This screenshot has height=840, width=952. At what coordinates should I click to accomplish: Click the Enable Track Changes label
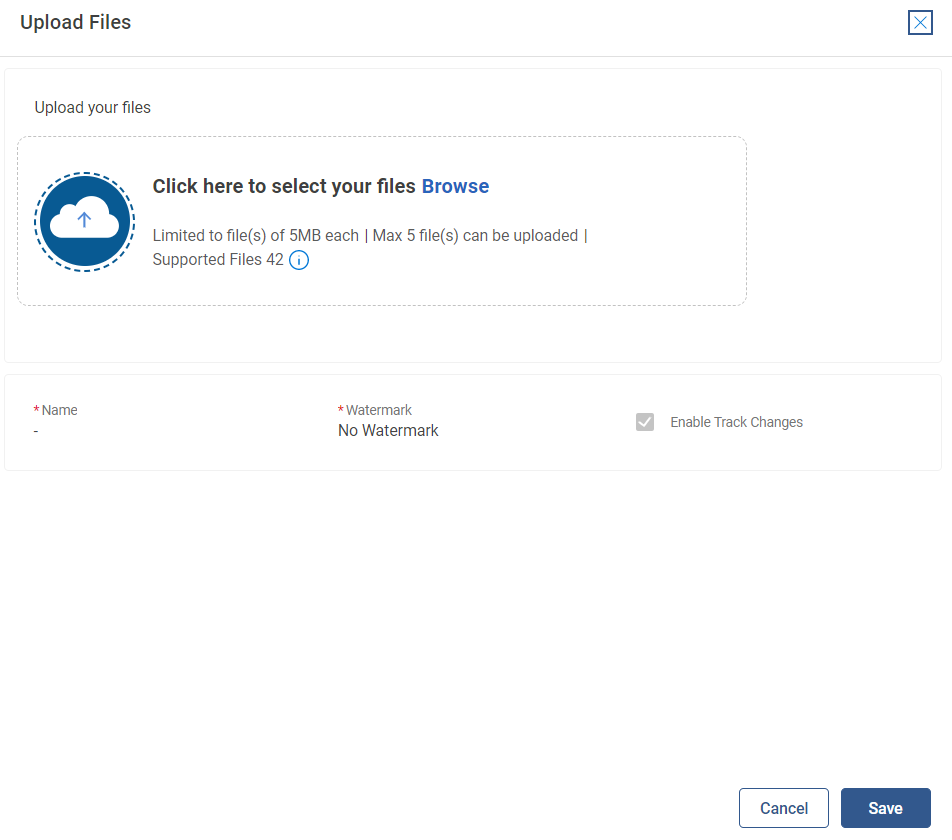pyautogui.click(x=736, y=422)
